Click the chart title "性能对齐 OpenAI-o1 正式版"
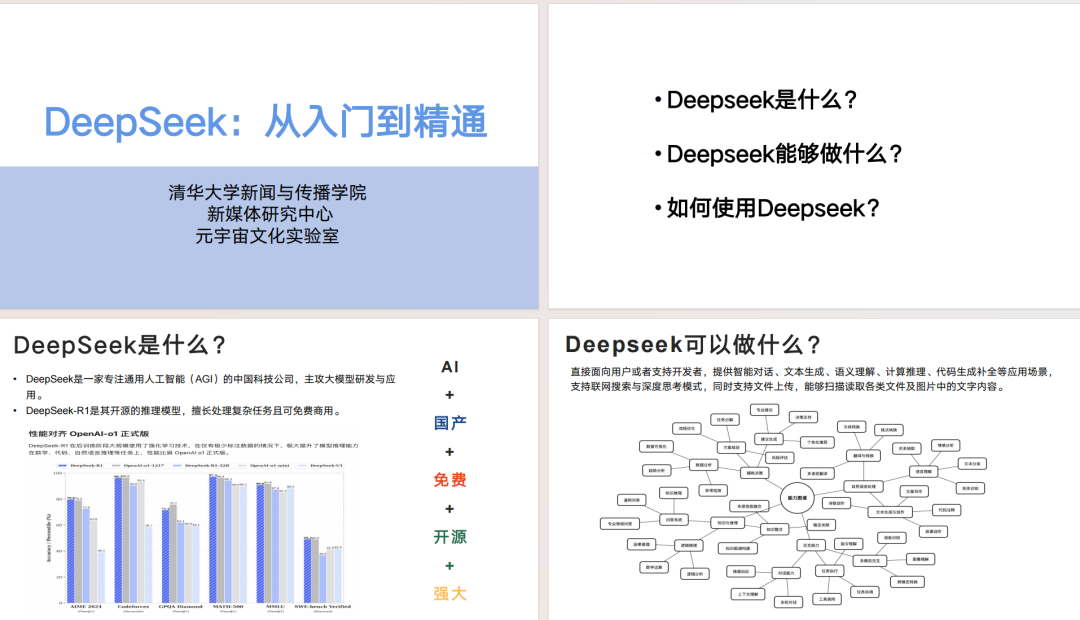 (89, 433)
